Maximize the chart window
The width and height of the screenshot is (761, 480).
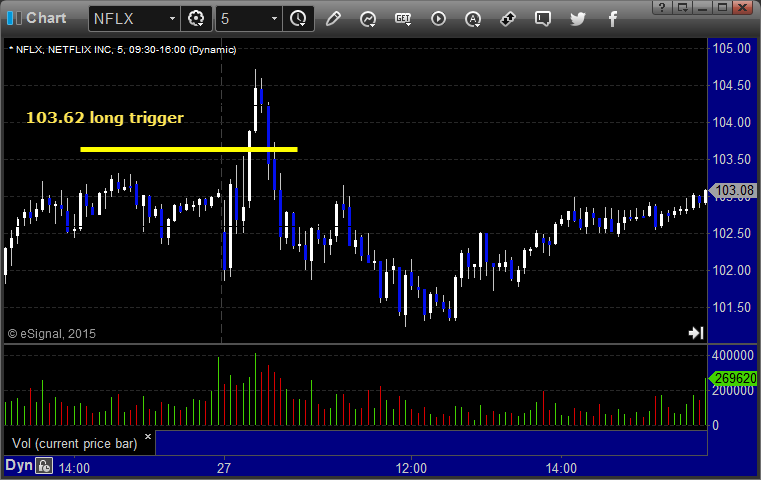coord(723,7)
